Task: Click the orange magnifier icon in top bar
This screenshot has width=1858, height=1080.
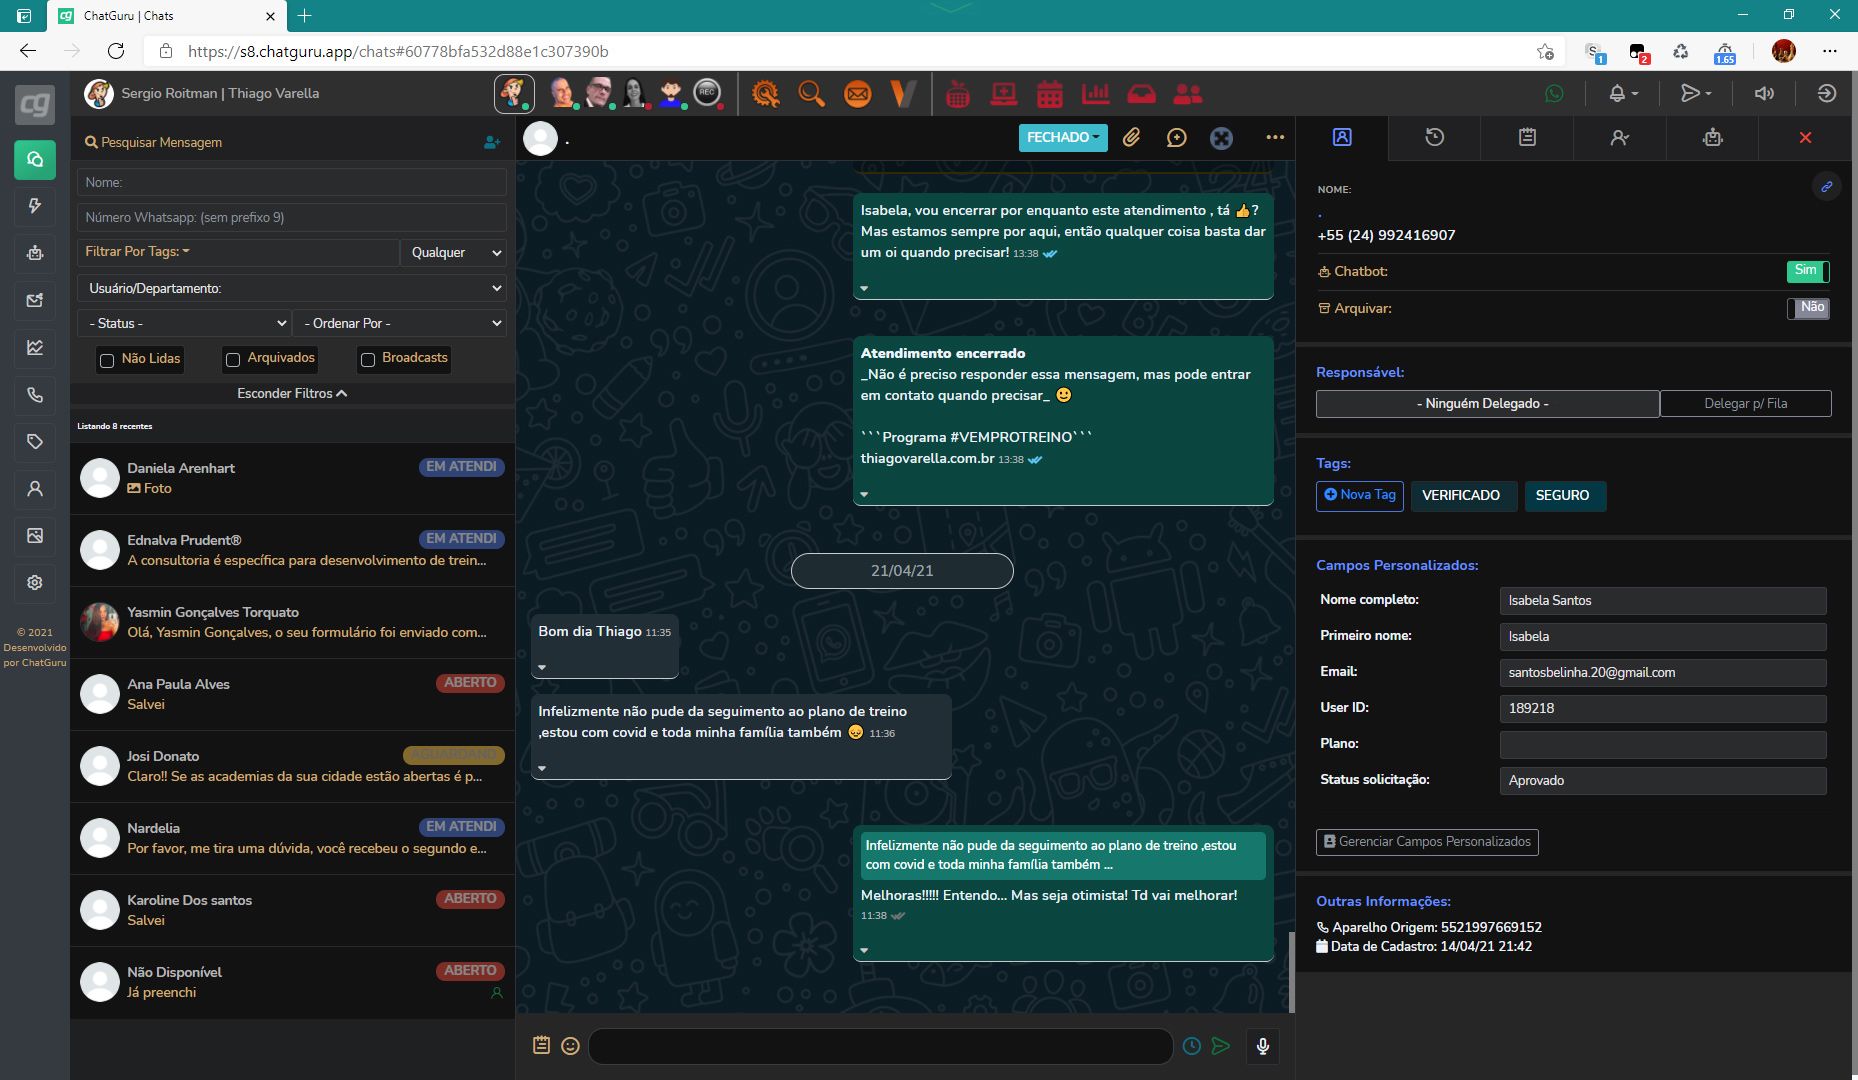Action: tap(812, 94)
